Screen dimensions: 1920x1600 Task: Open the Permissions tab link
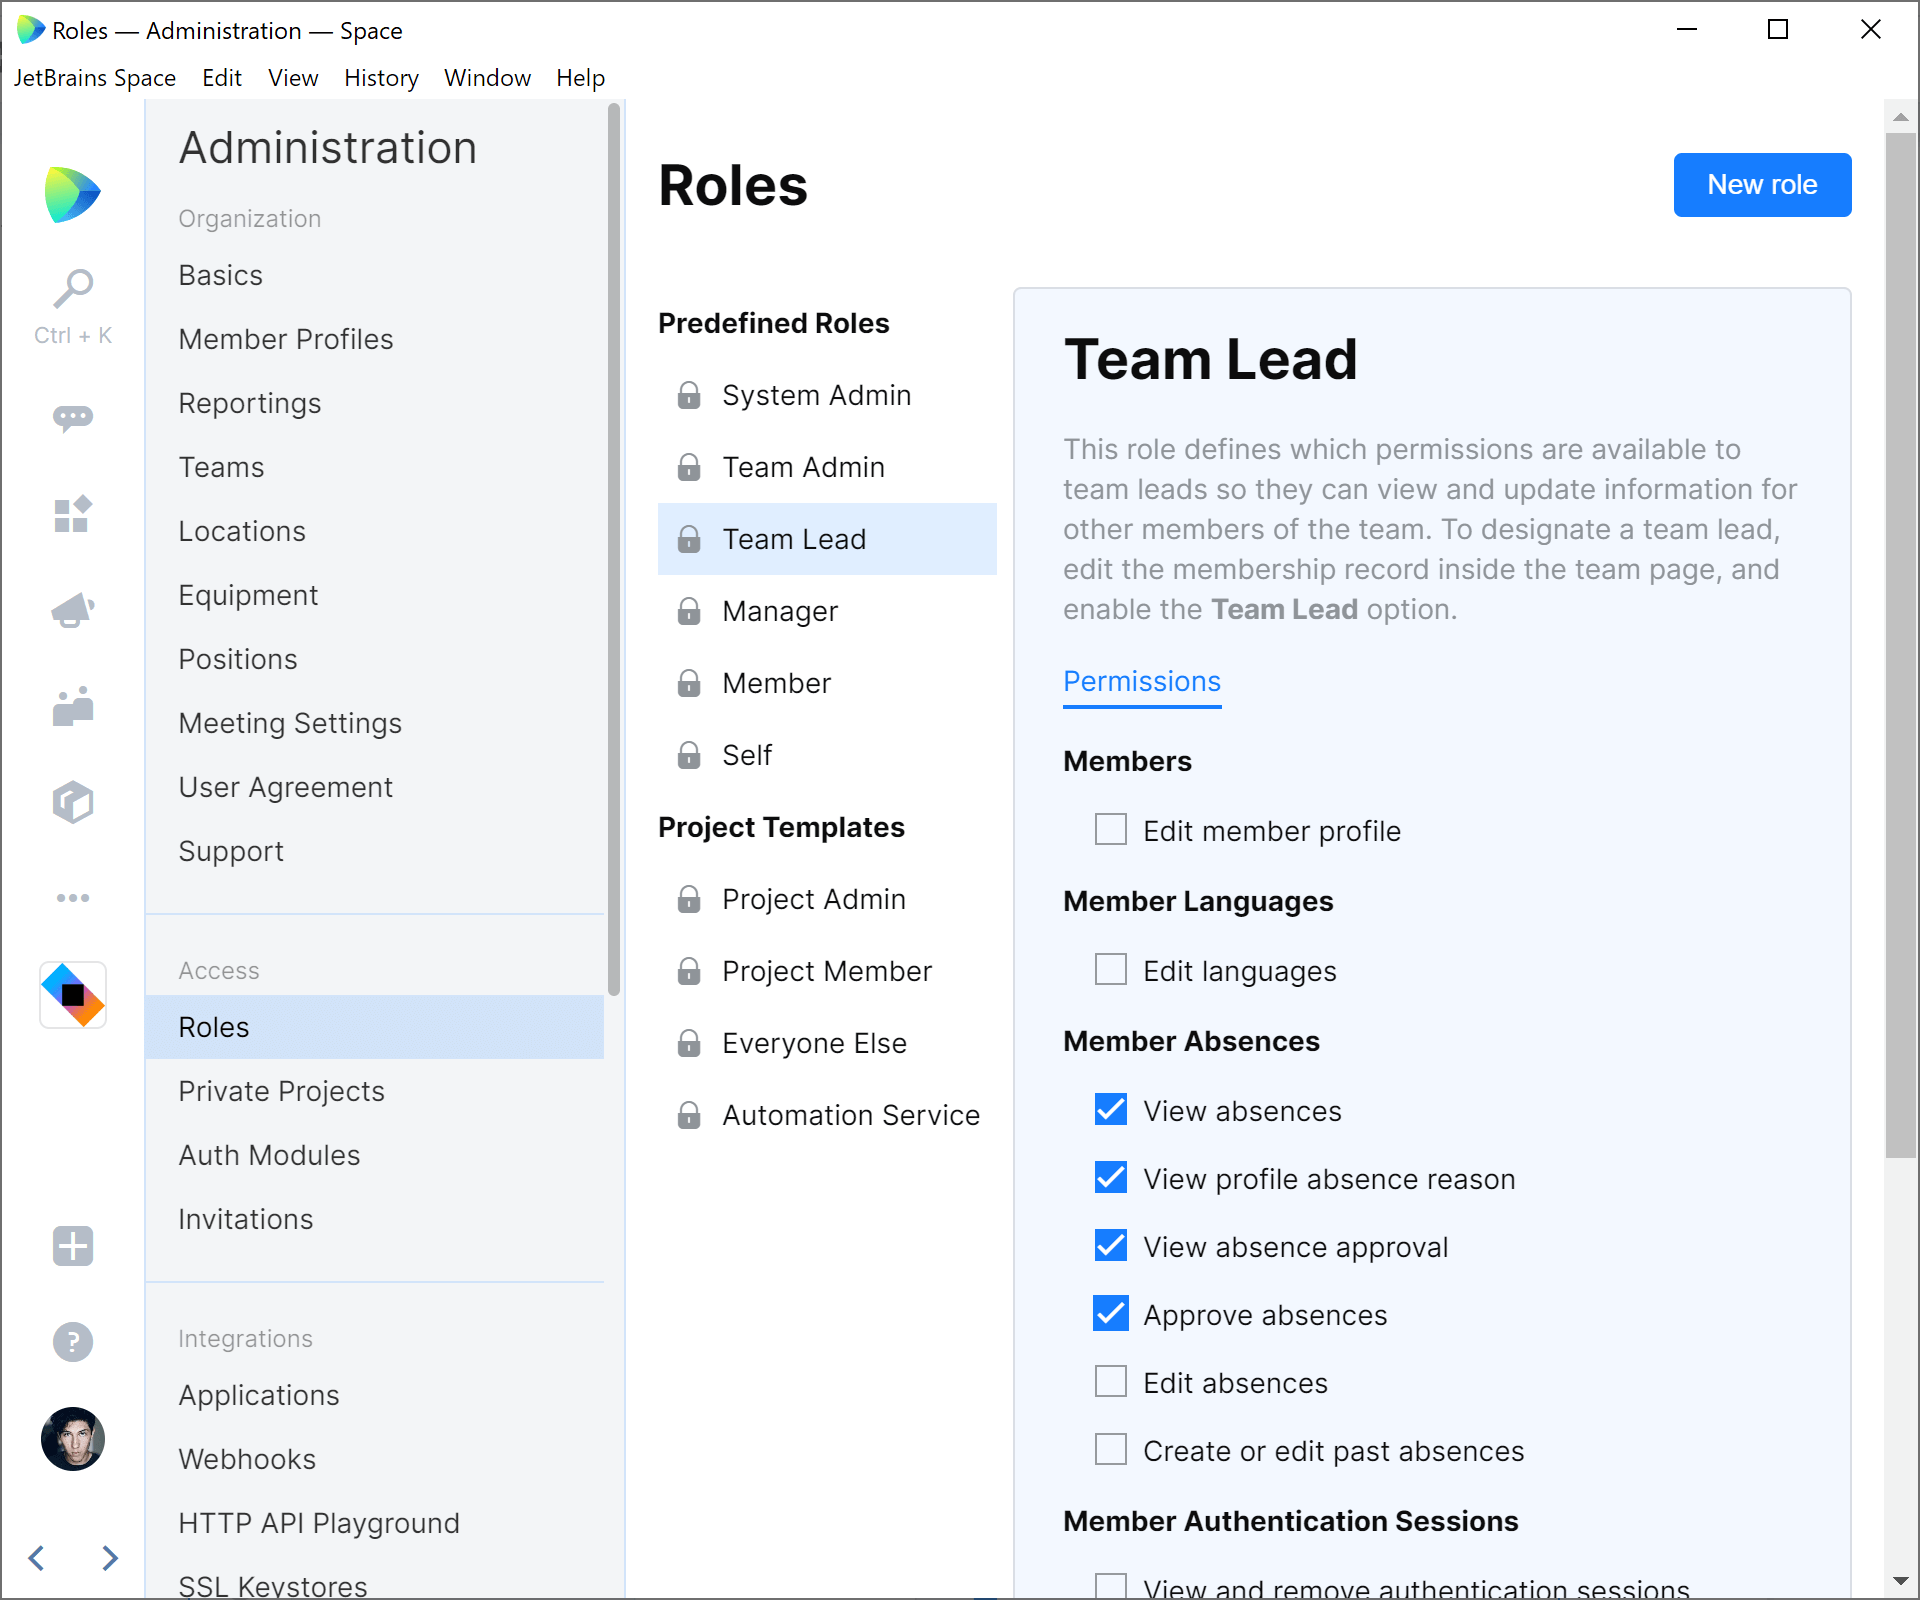tap(1142, 681)
